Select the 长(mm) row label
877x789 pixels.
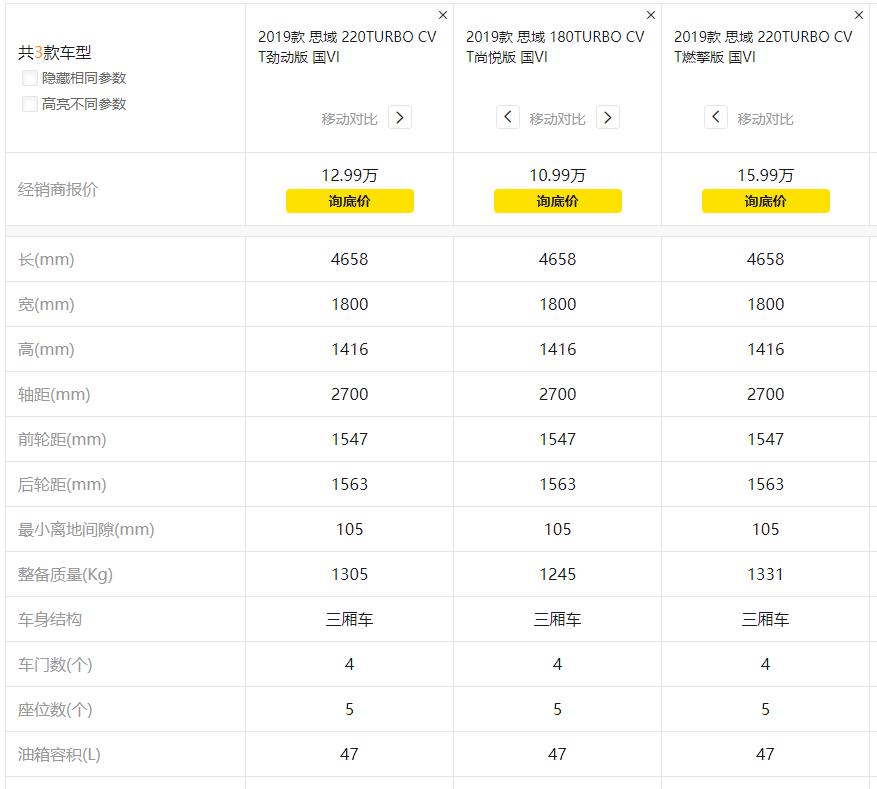coord(46,259)
